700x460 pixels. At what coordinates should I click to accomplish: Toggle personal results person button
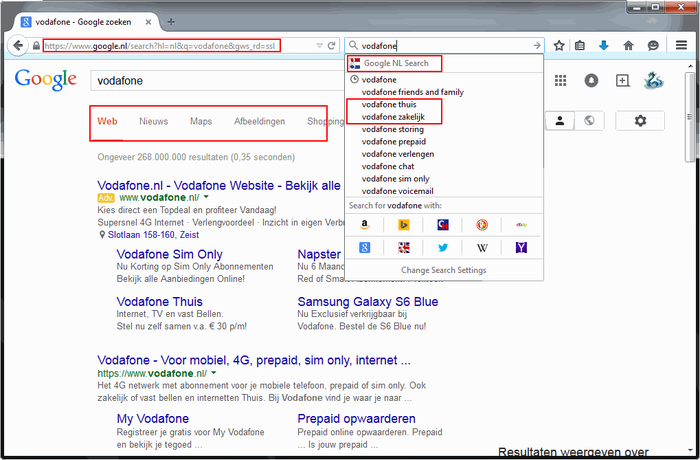pyautogui.click(x=560, y=121)
